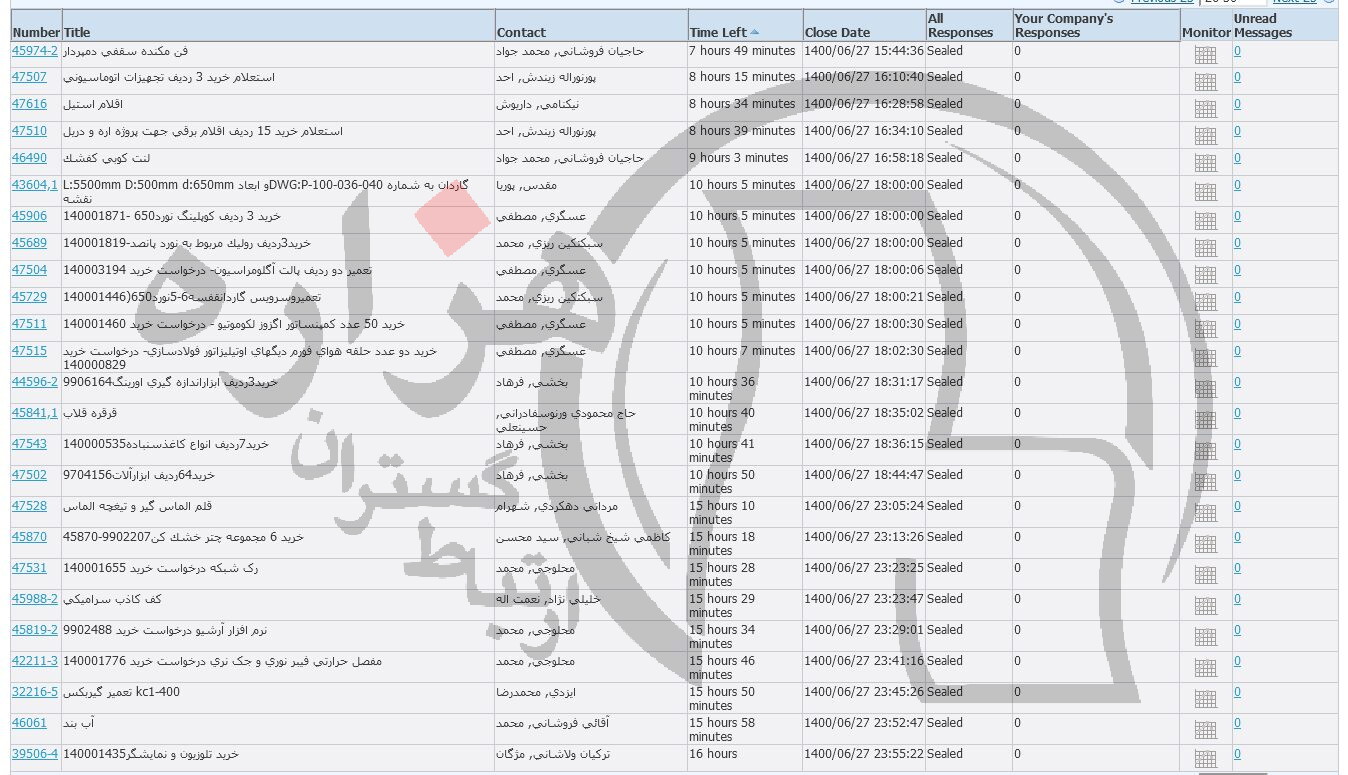Screen dimensions: 1348x775
Task: Select the monitor icon for 45906
Action: 1205,222
